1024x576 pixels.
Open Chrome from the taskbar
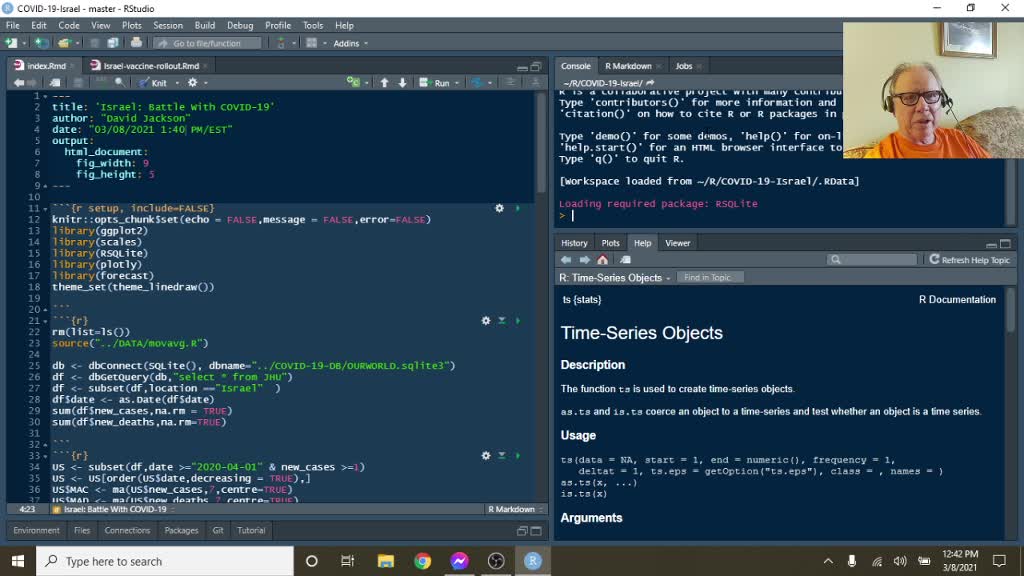[423, 561]
